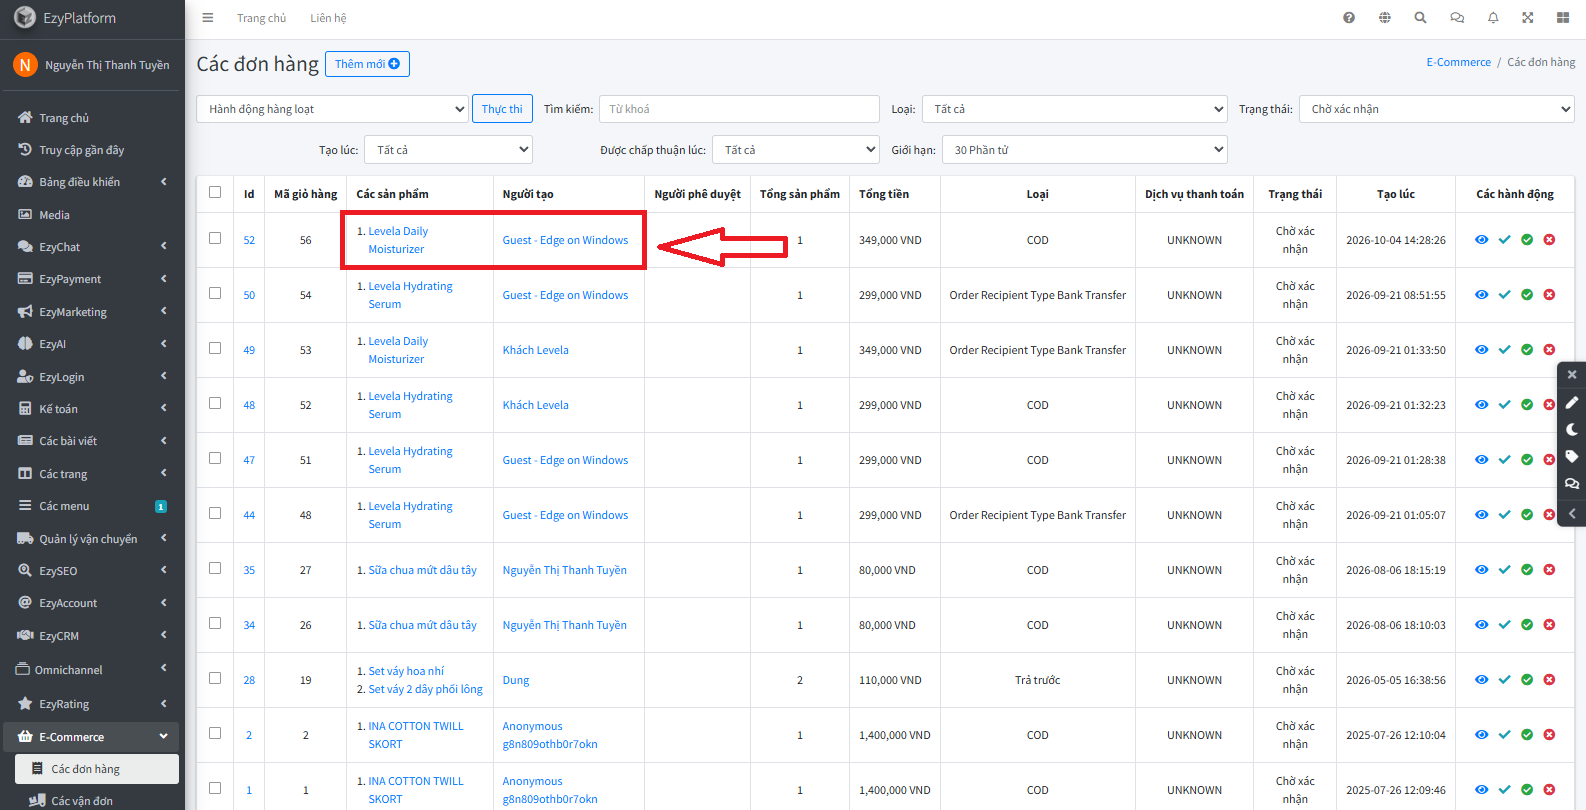Click the 'Thêm mới' button
The height and width of the screenshot is (810, 1586).
[x=367, y=64]
